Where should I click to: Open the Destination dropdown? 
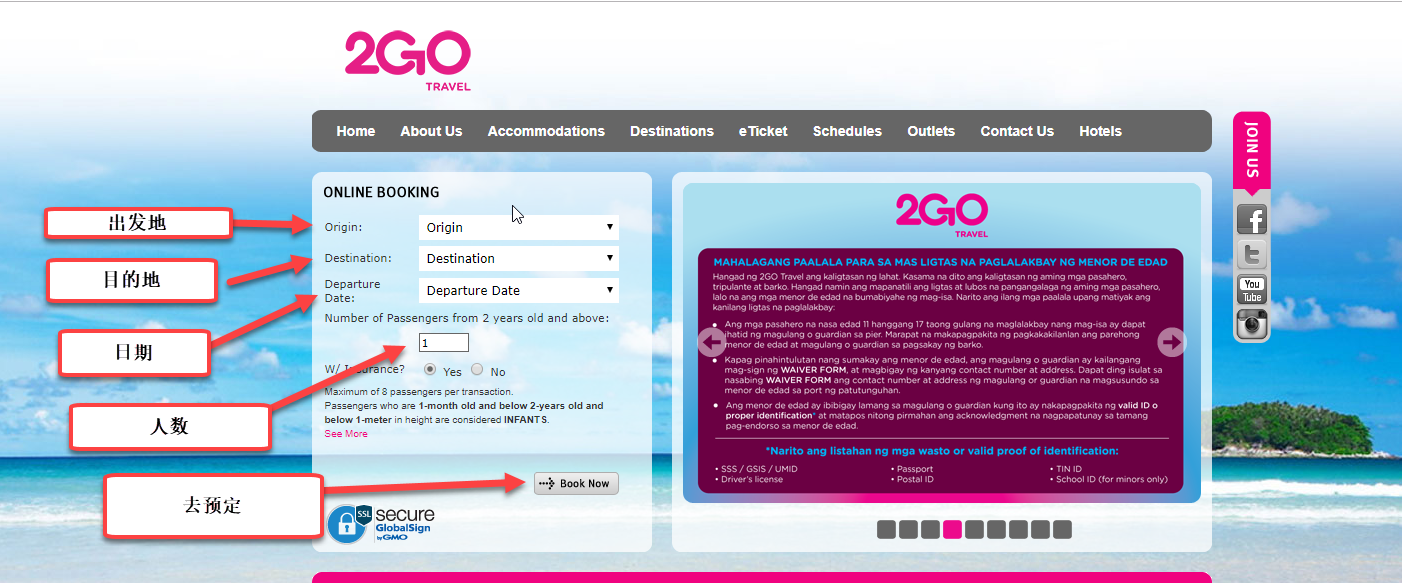pos(519,258)
